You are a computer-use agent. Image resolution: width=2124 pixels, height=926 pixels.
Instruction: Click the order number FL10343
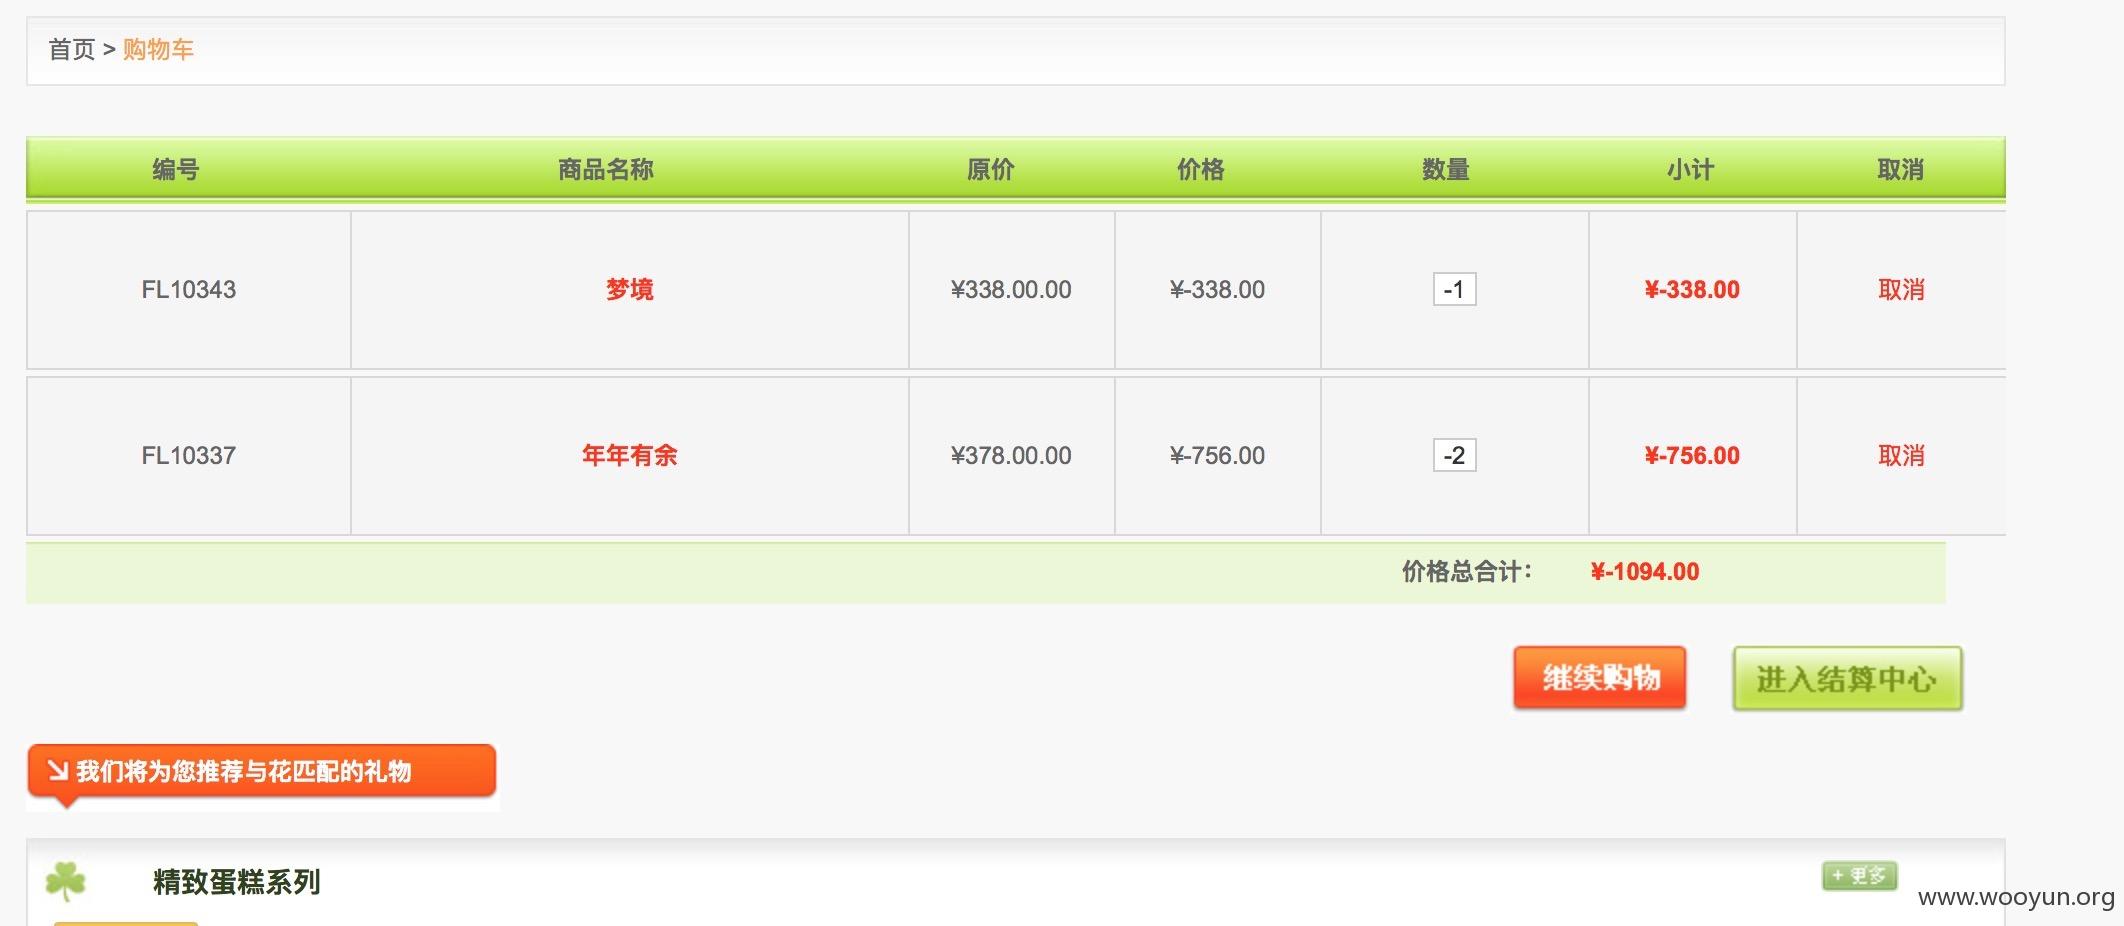click(189, 289)
